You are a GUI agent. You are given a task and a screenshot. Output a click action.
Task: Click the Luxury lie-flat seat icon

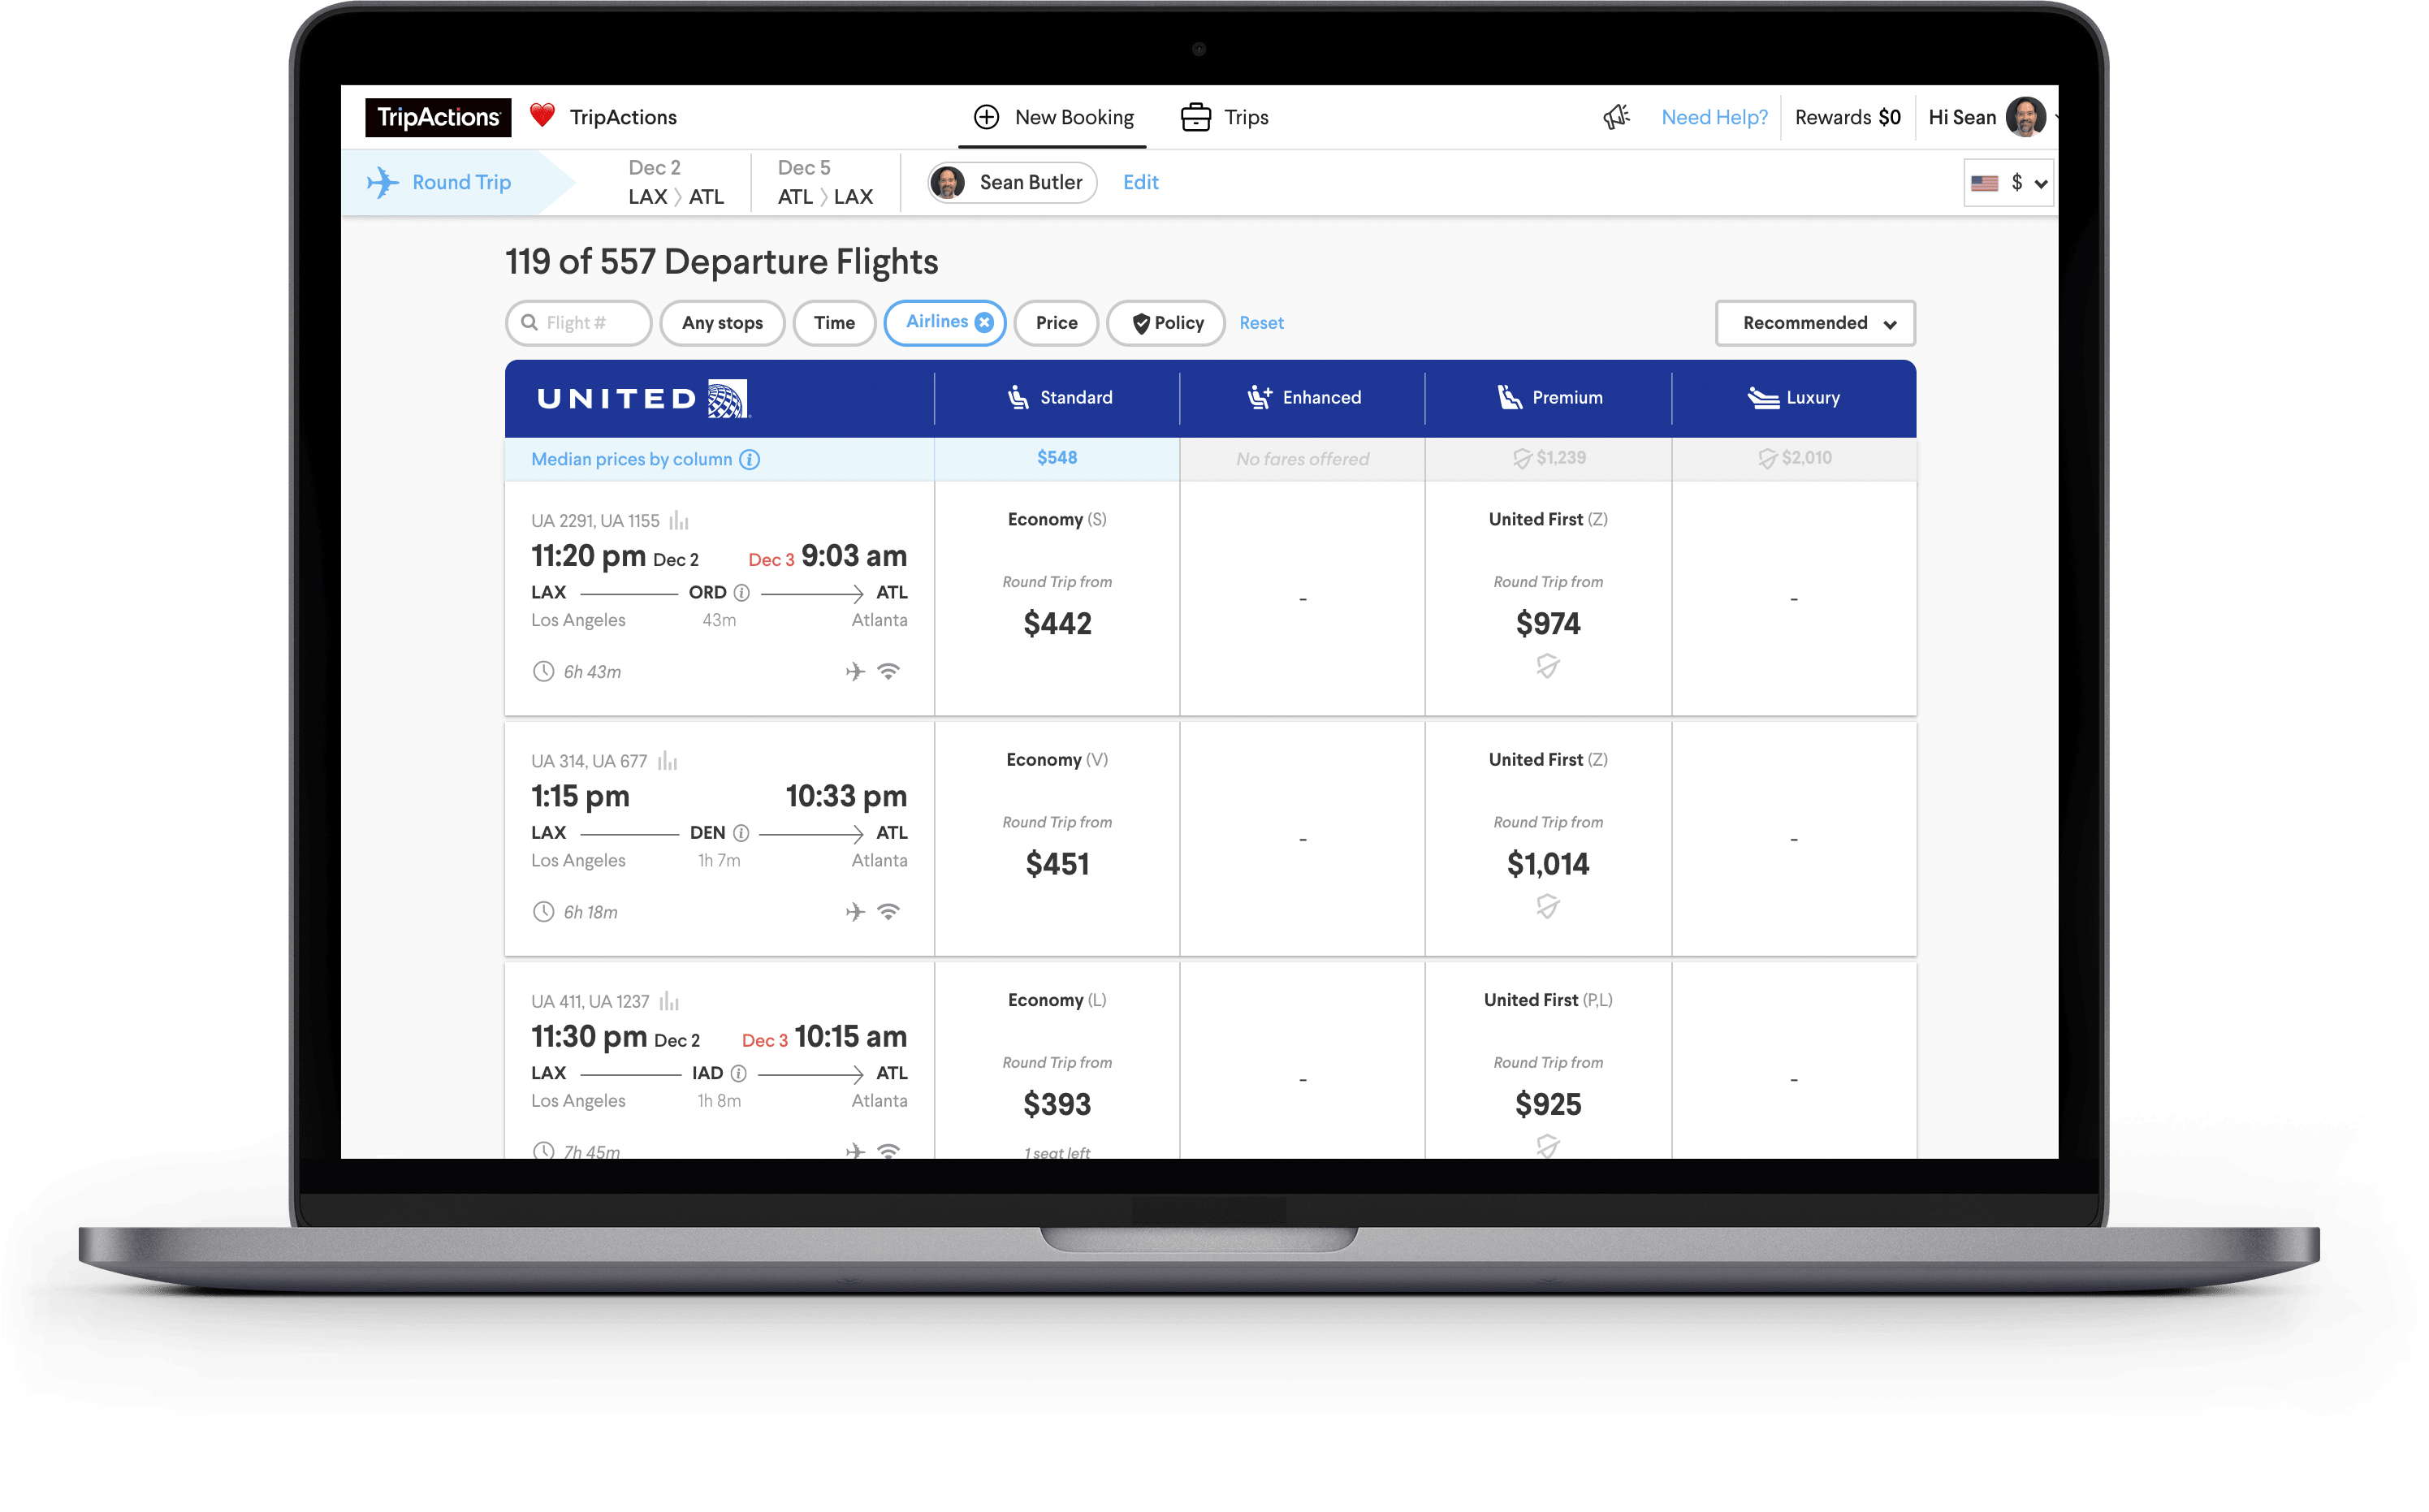[1764, 398]
